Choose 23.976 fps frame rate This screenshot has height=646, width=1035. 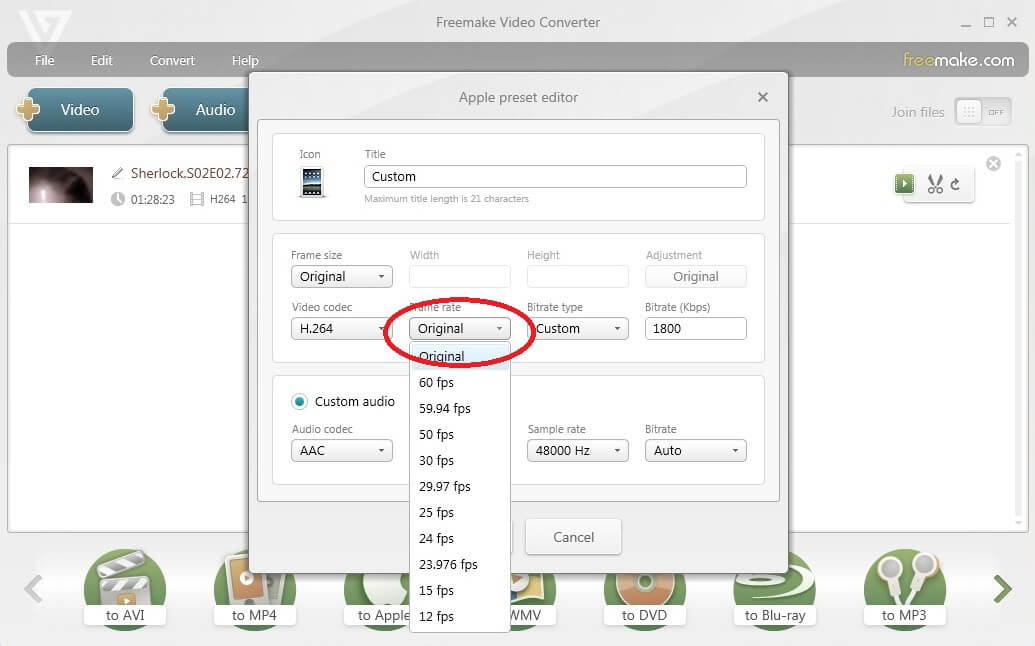click(x=460, y=564)
